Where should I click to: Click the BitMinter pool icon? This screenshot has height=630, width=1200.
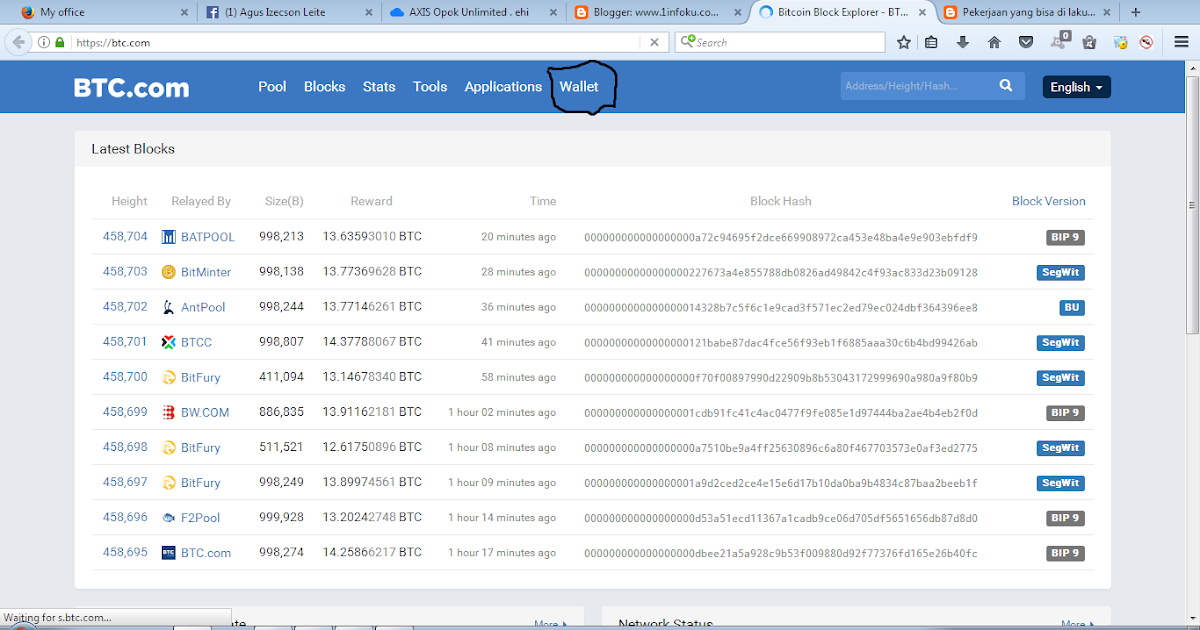tap(168, 272)
